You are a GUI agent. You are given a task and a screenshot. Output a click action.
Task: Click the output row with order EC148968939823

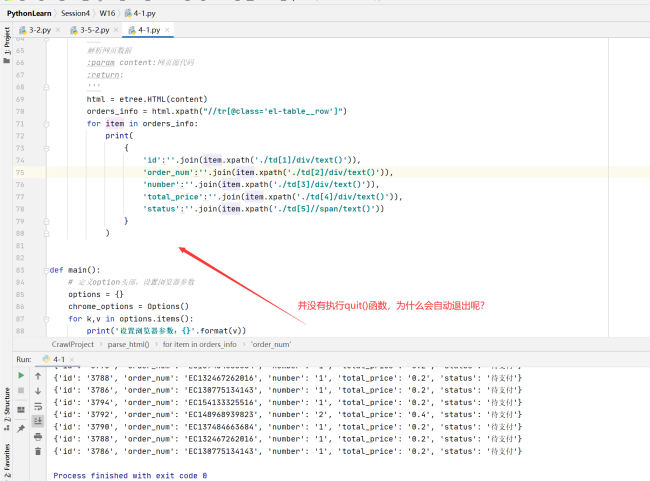point(287,414)
